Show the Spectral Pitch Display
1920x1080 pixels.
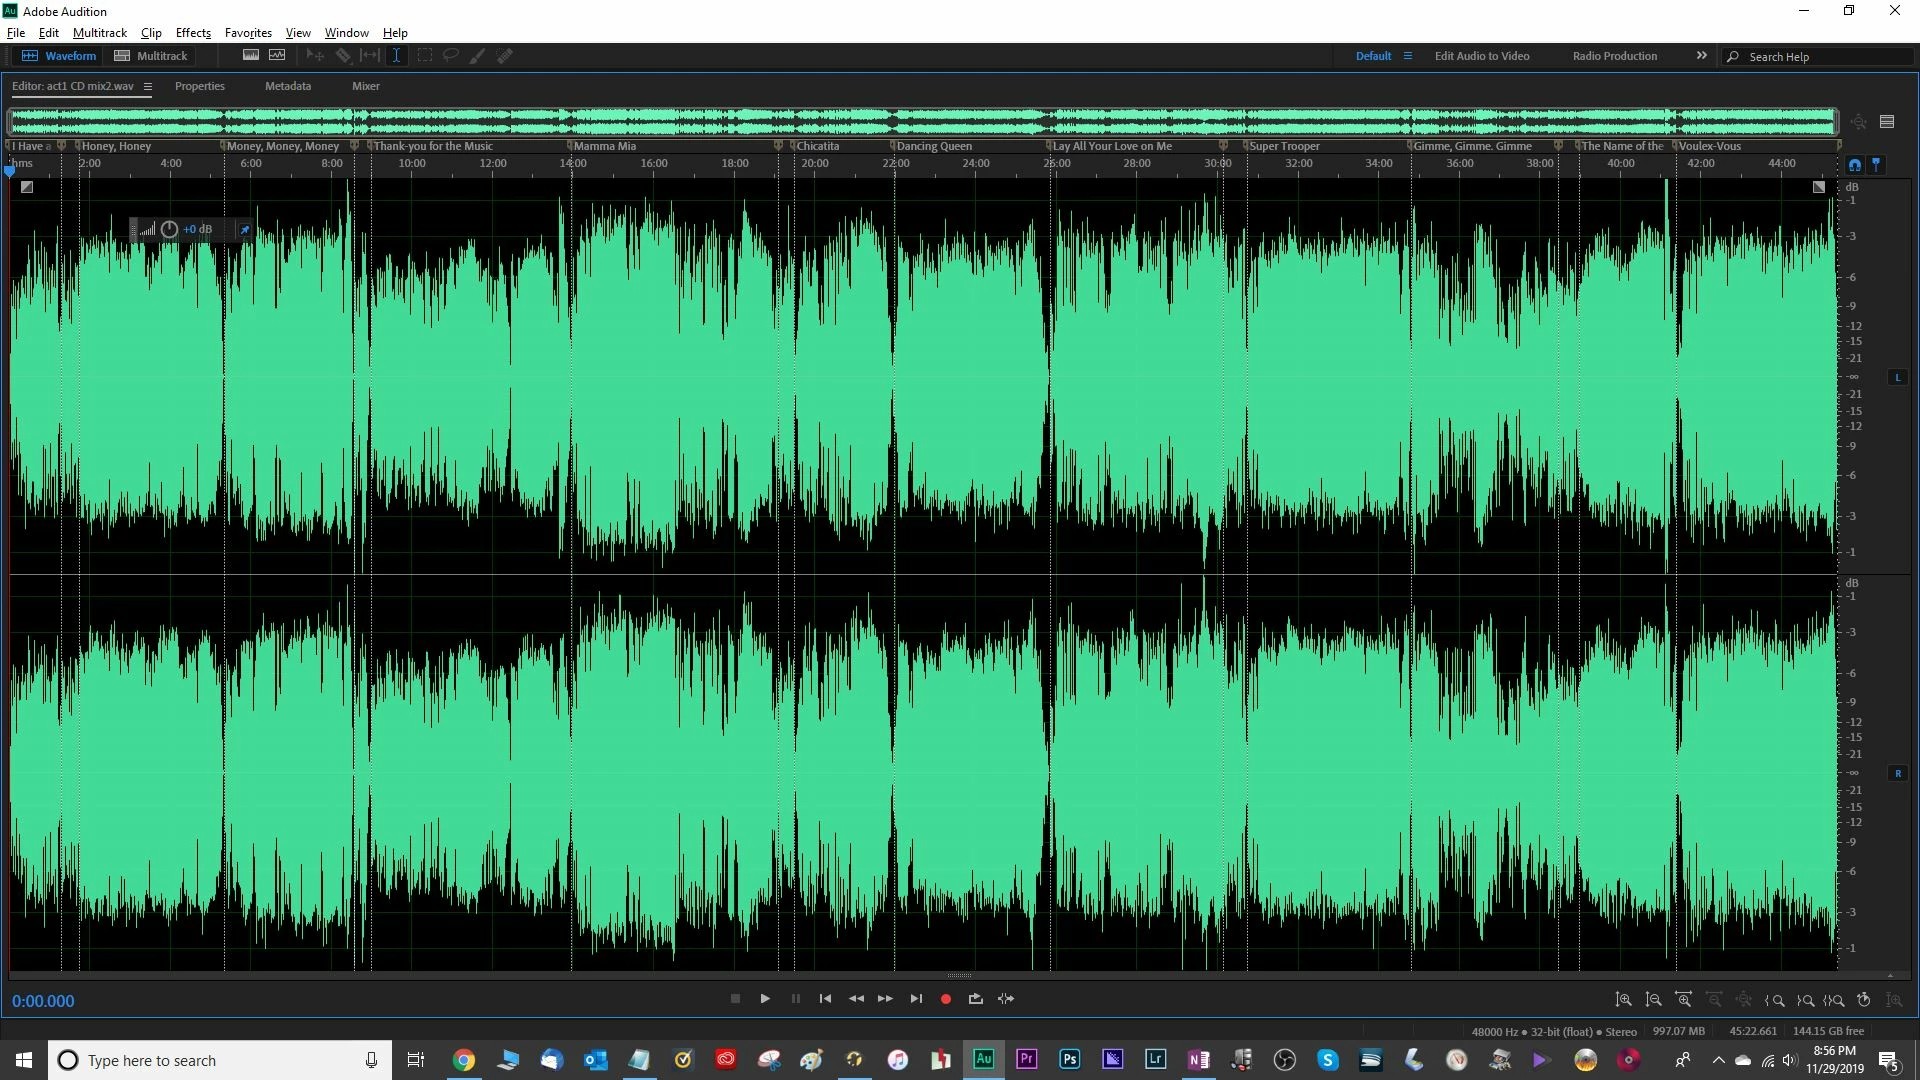pyautogui.click(x=277, y=56)
